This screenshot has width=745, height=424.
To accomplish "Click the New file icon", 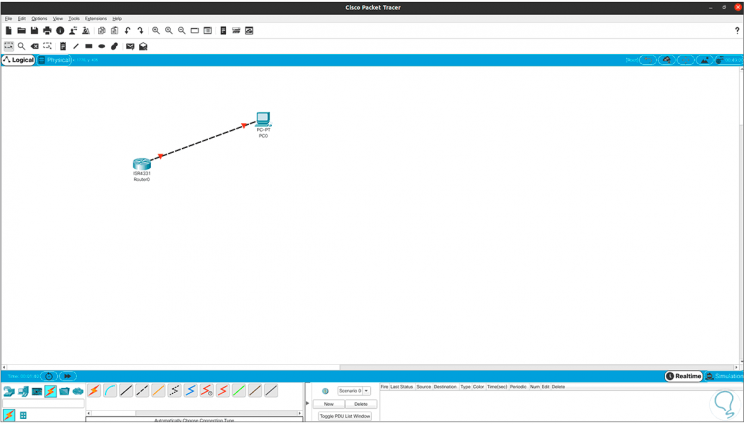I will tap(9, 30).
